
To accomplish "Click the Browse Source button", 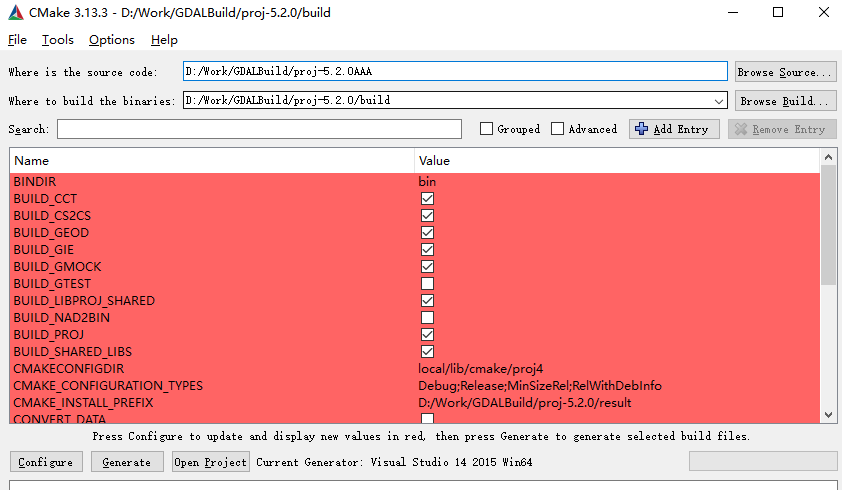I will pos(786,72).
